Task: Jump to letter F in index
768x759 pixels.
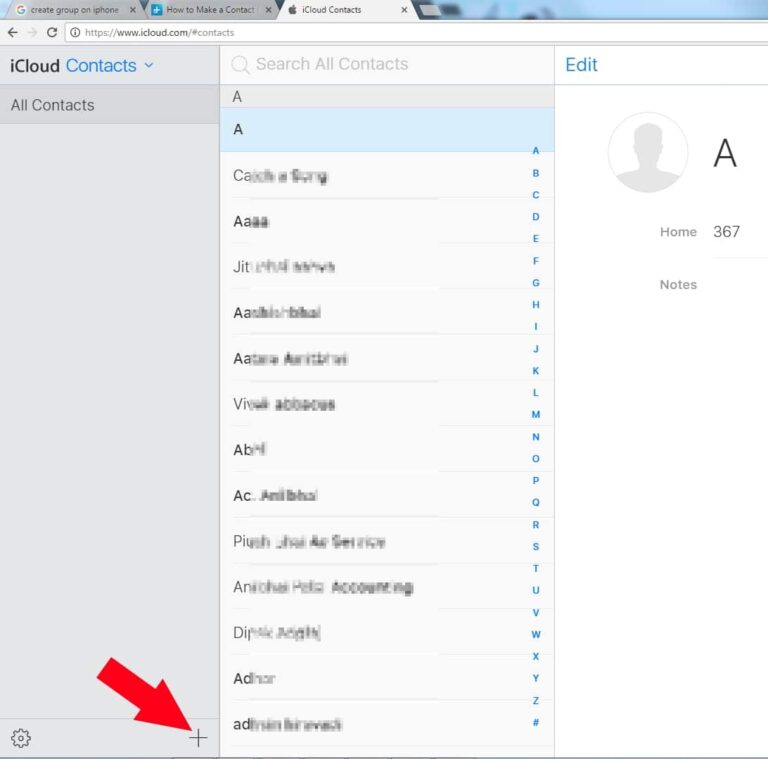Action: coord(536,261)
